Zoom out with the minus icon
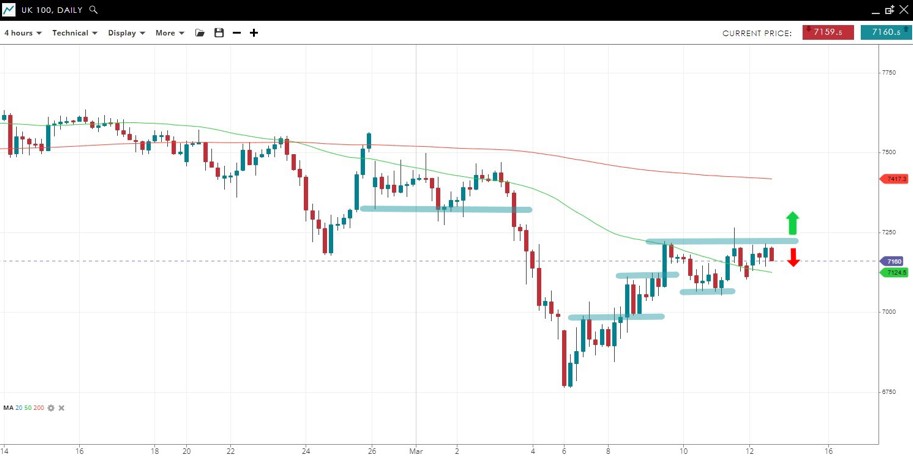Image resolution: width=913 pixels, height=460 pixels. coord(236,33)
